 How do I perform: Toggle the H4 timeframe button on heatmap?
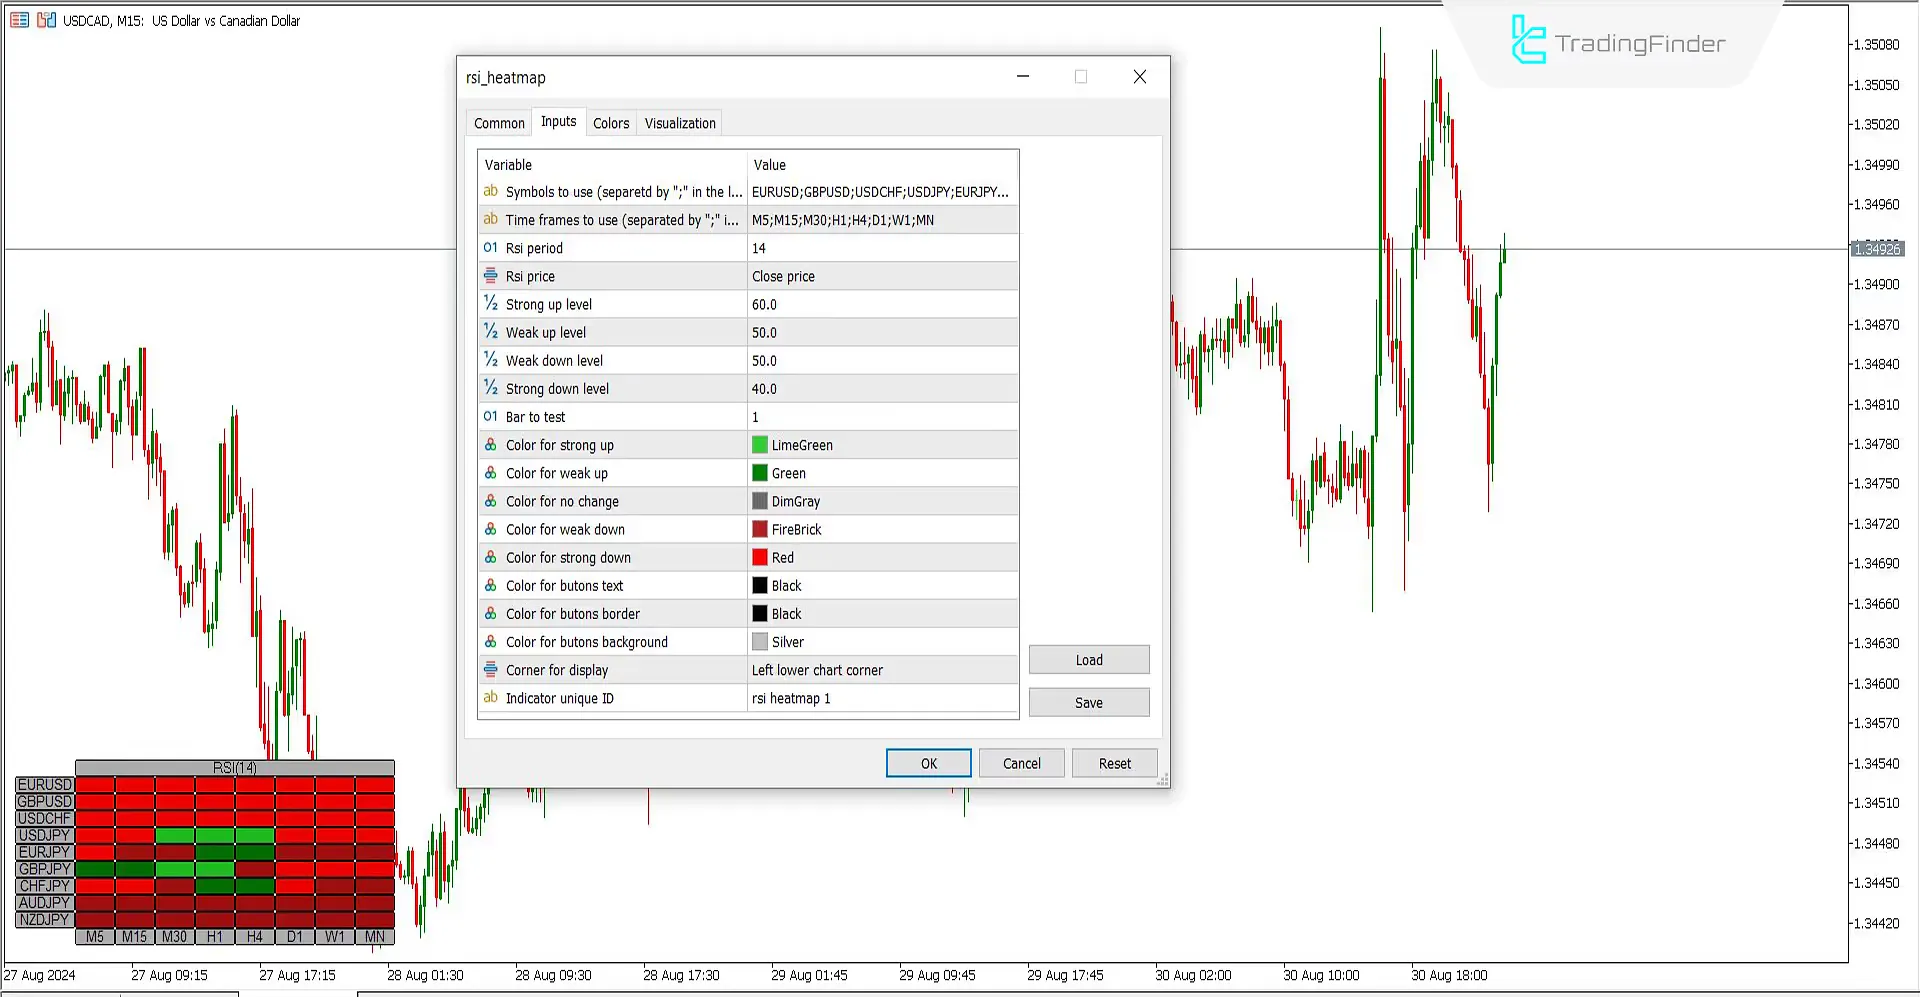(255, 937)
